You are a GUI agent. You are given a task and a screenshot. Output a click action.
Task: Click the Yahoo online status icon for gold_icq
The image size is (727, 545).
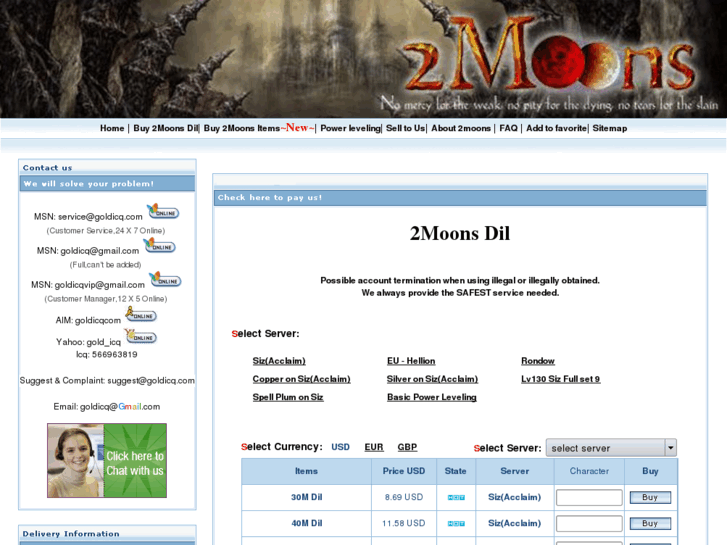140,336
